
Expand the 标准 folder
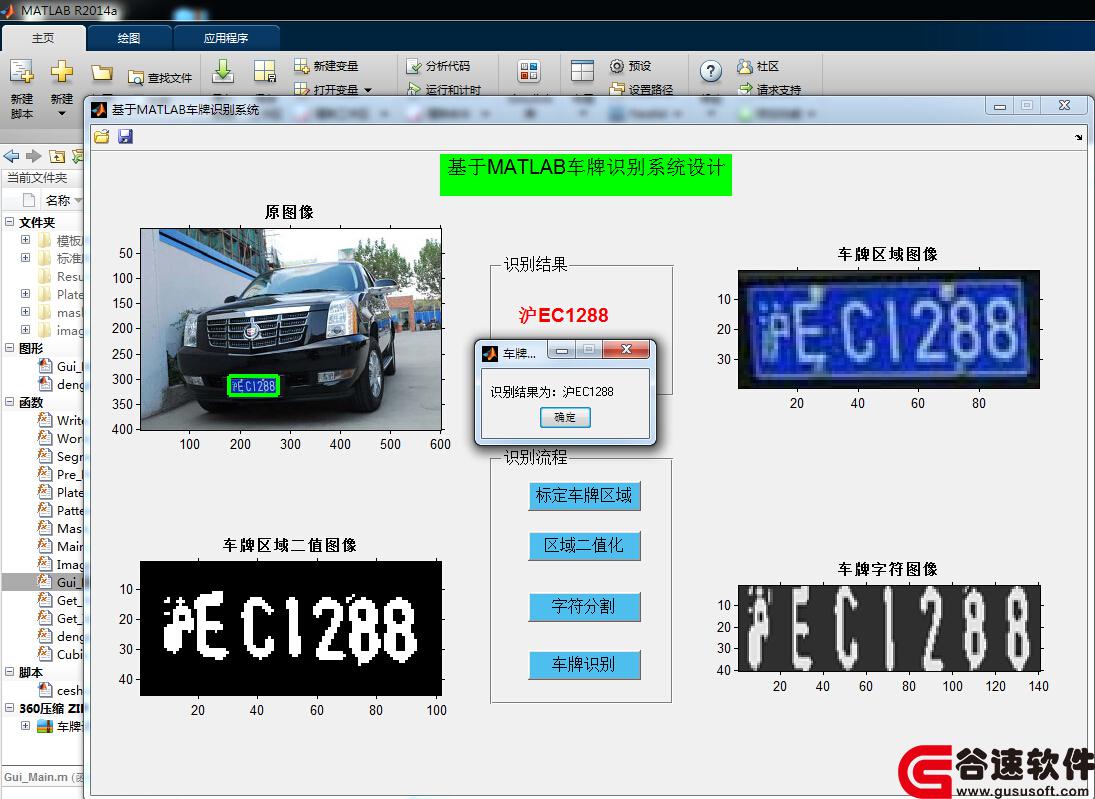[25, 258]
